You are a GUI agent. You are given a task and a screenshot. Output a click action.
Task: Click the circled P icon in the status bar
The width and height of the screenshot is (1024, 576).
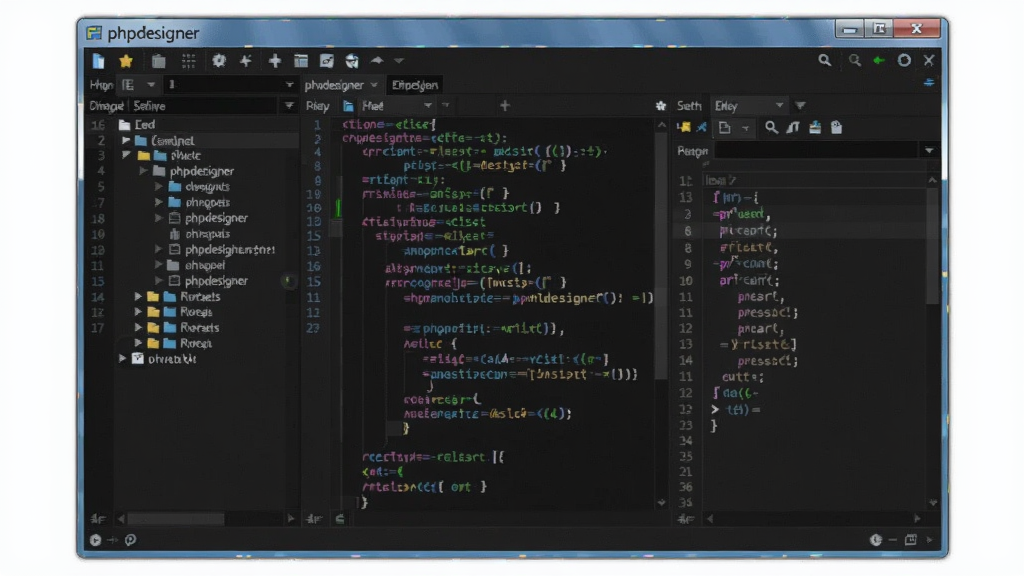pos(131,540)
